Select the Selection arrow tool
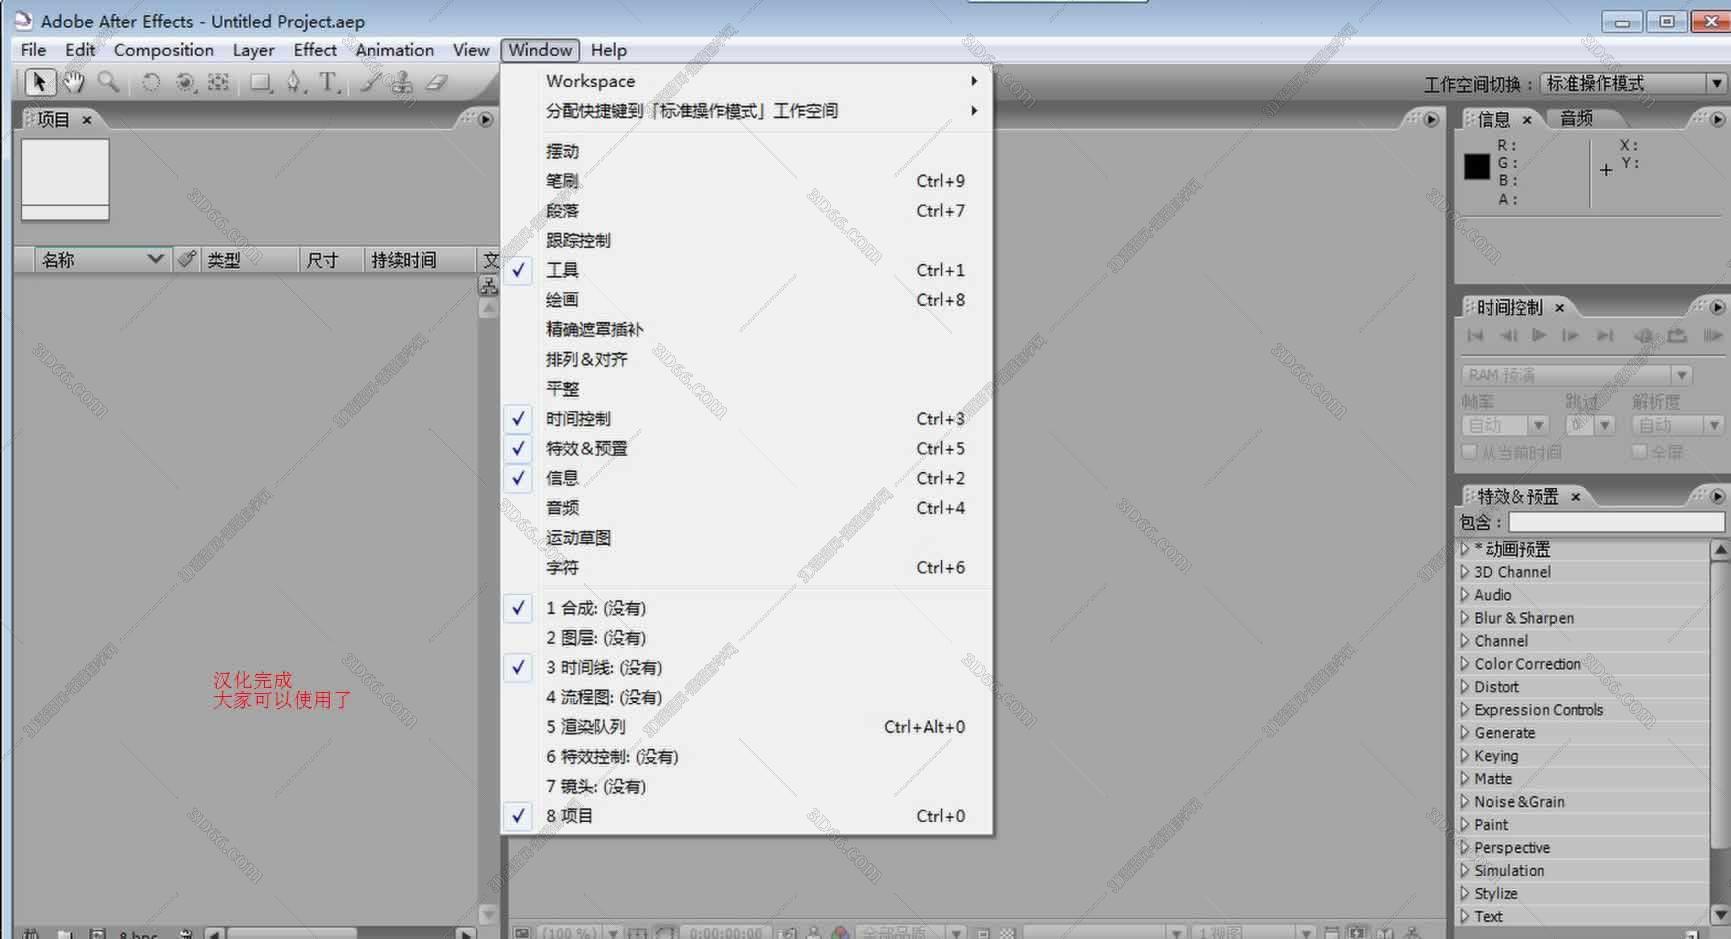This screenshot has width=1731, height=939. click(x=38, y=82)
